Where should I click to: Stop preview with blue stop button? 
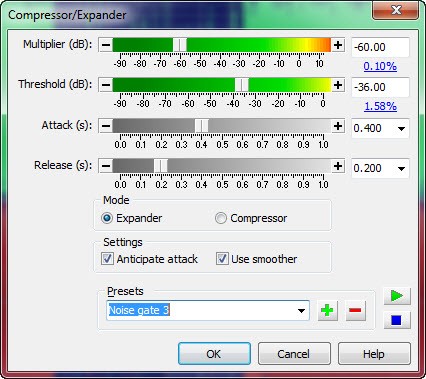(397, 320)
